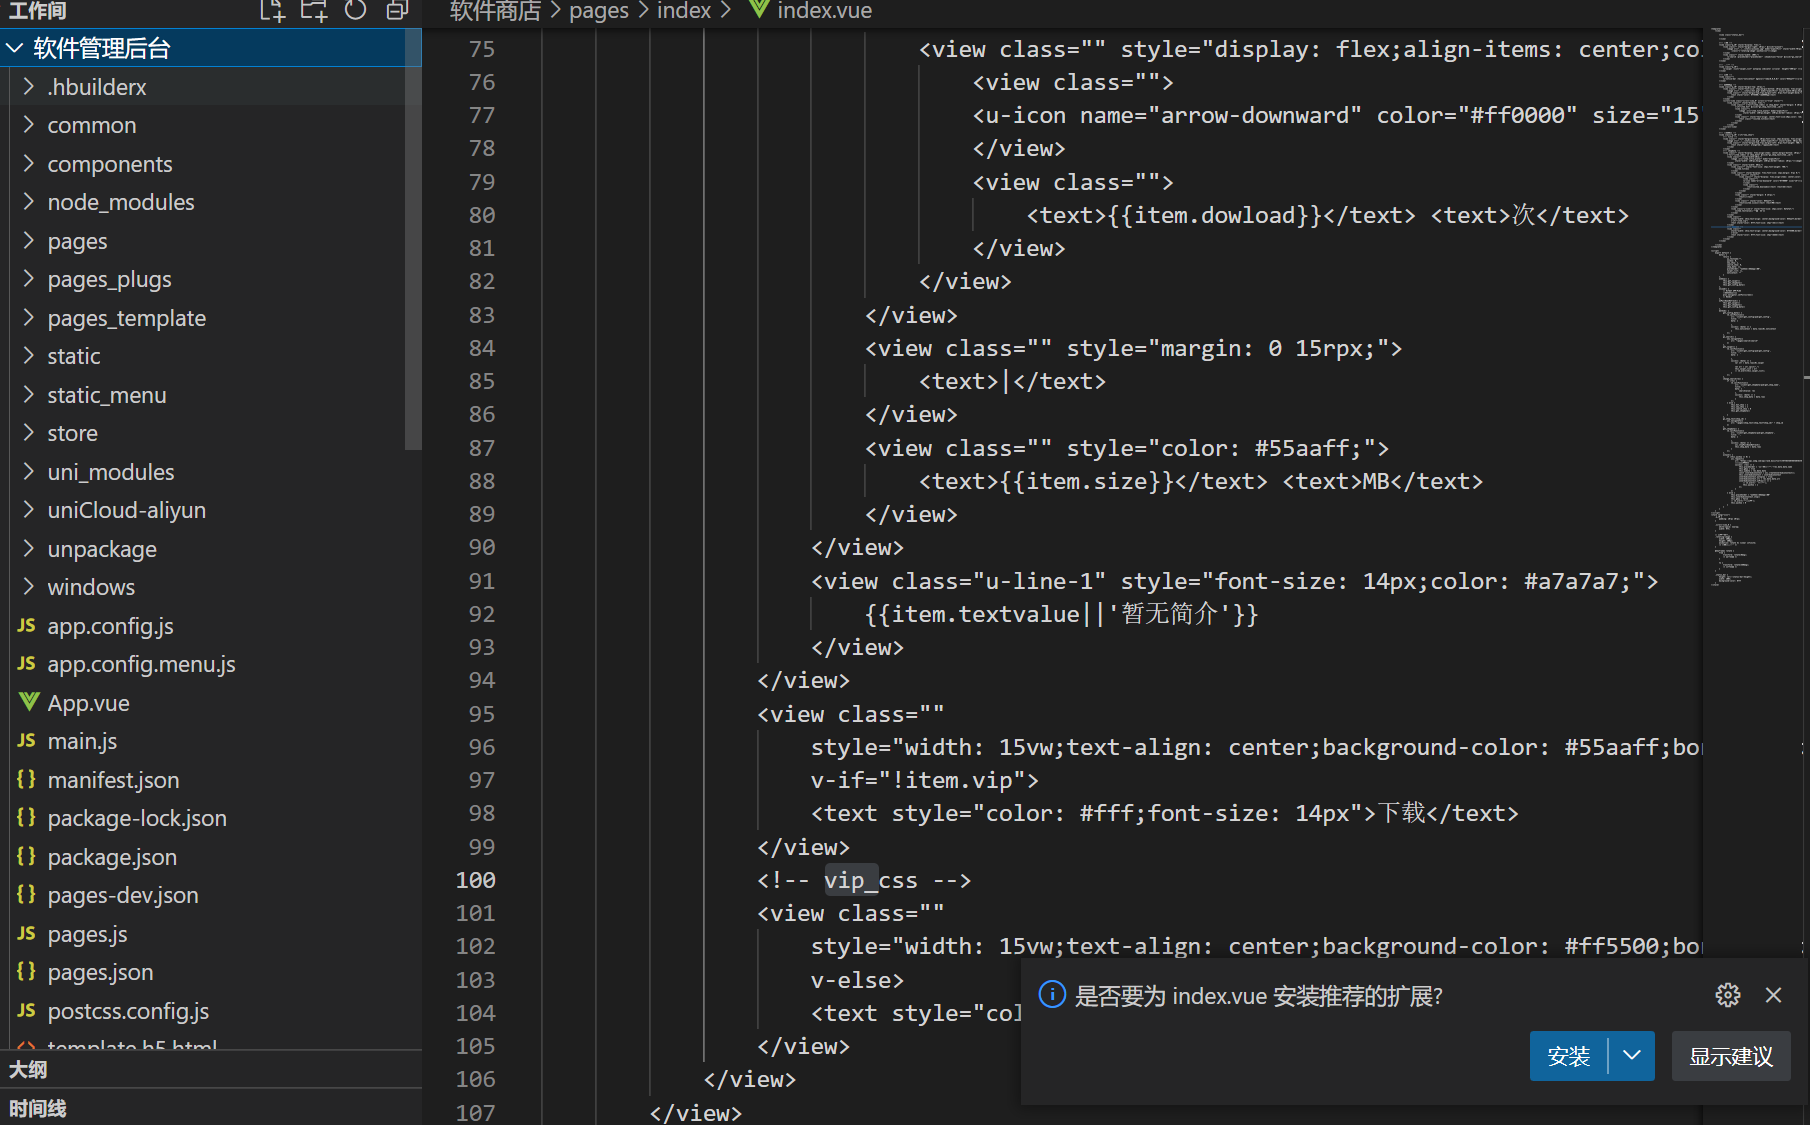The image size is (1810, 1125).
Task: Click the '暂无简介' text on line 92
Action: (x=1168, y=614)
